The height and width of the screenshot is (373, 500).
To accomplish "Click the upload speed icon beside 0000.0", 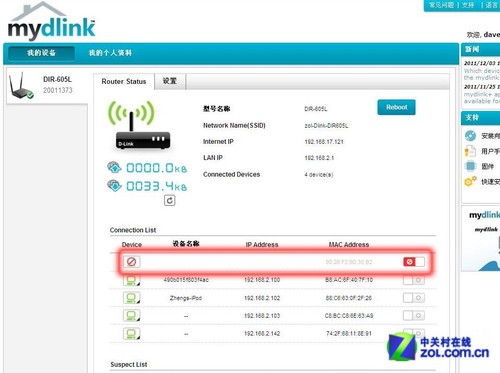I will (x=114, y=167).
